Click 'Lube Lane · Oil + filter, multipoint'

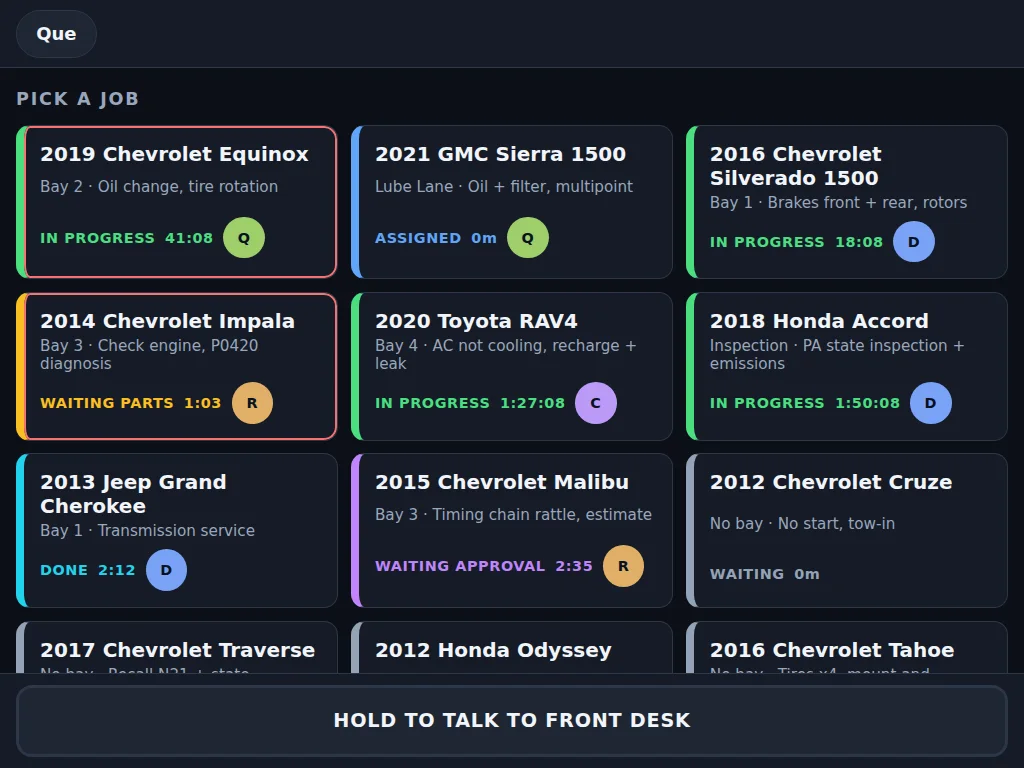(504, 186)
